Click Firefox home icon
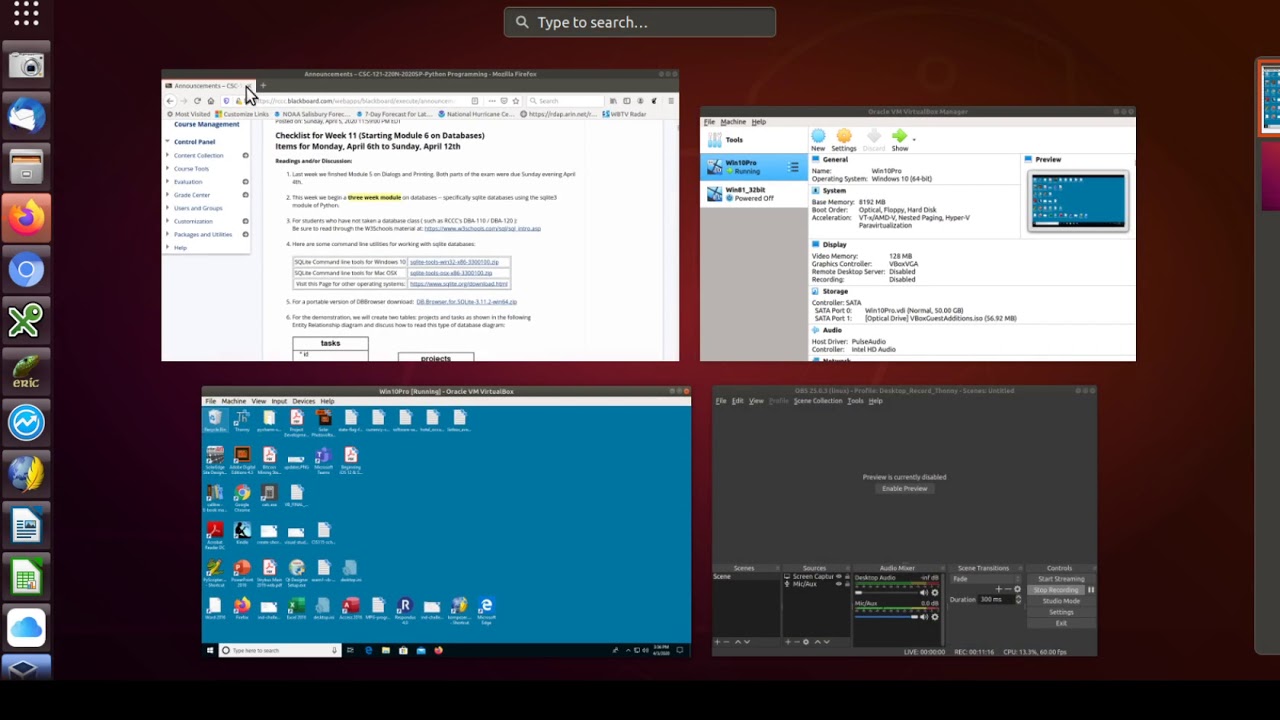1280x720 pixels. coord(210,101)
